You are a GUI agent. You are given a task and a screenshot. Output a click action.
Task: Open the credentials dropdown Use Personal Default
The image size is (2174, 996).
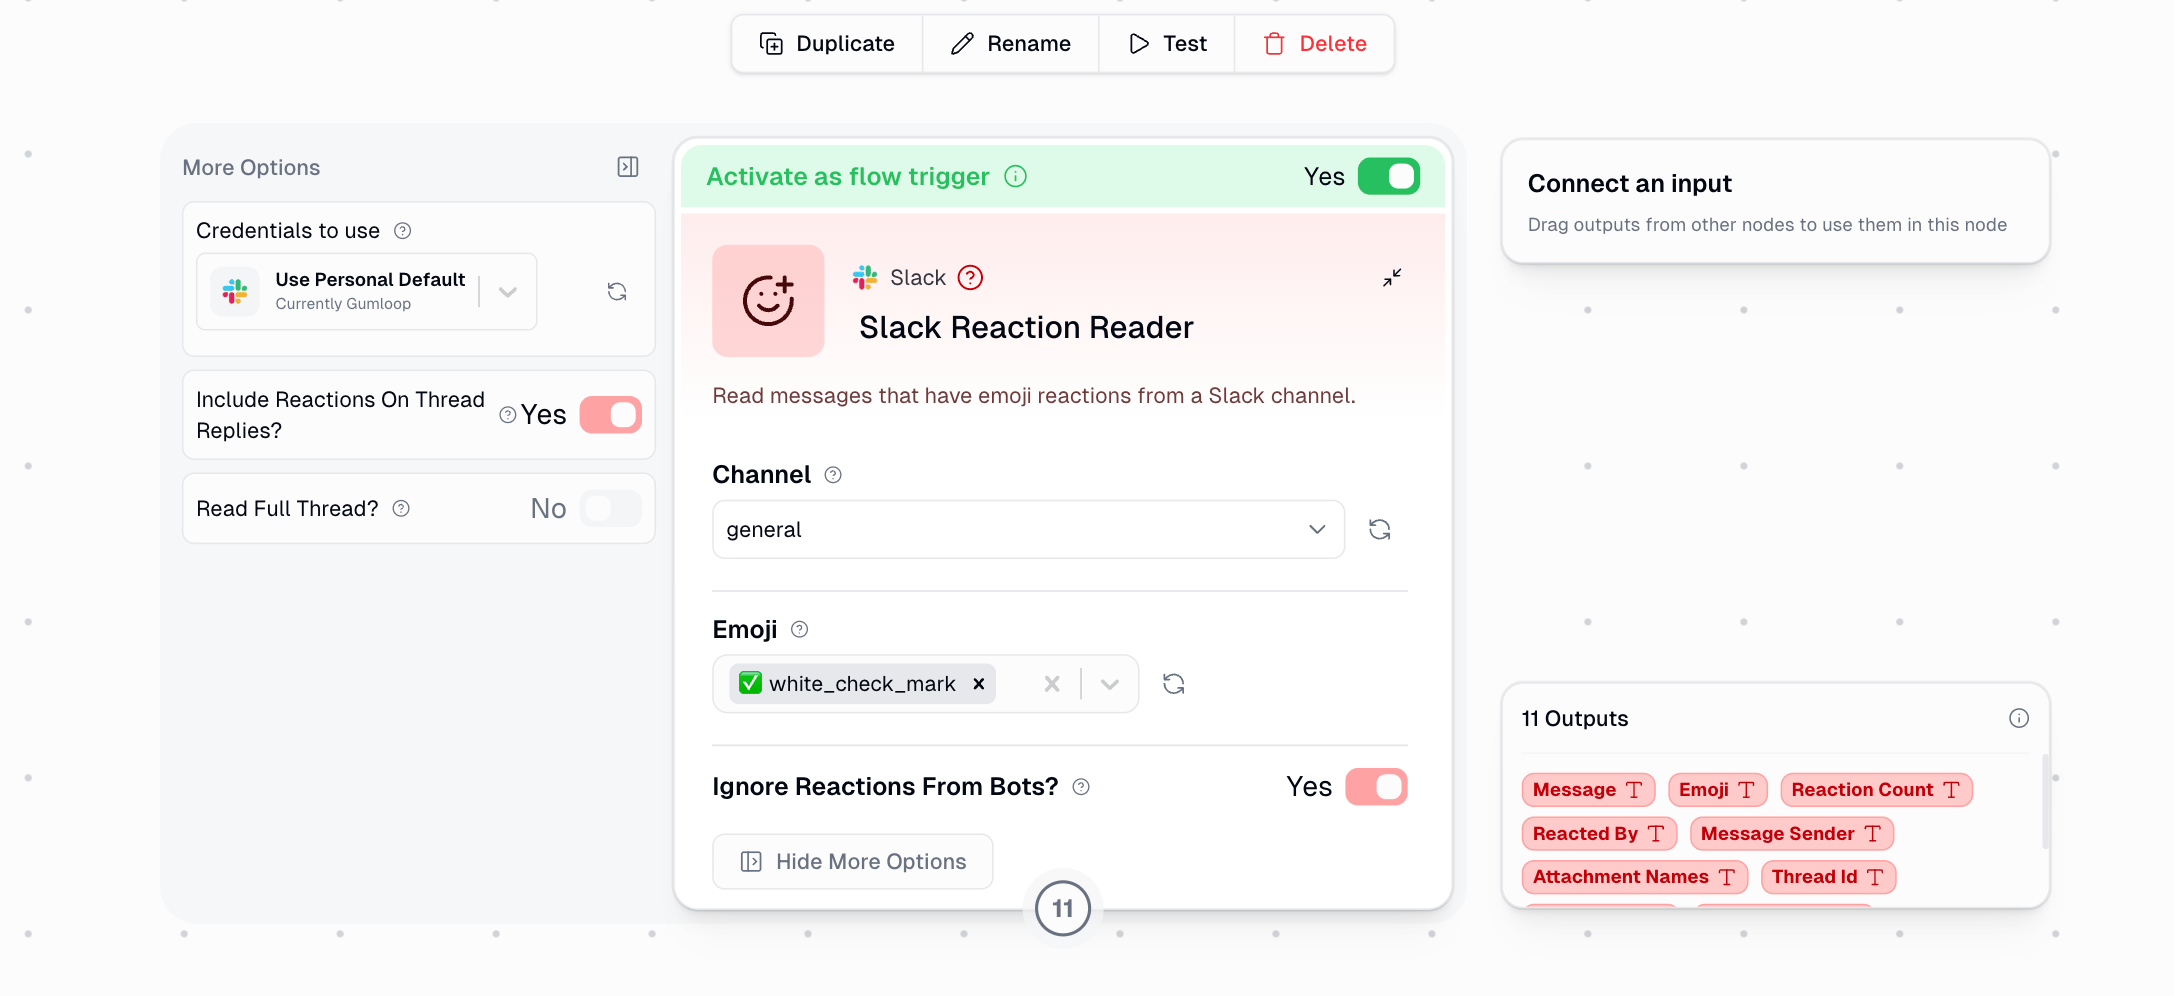point(367,291)
